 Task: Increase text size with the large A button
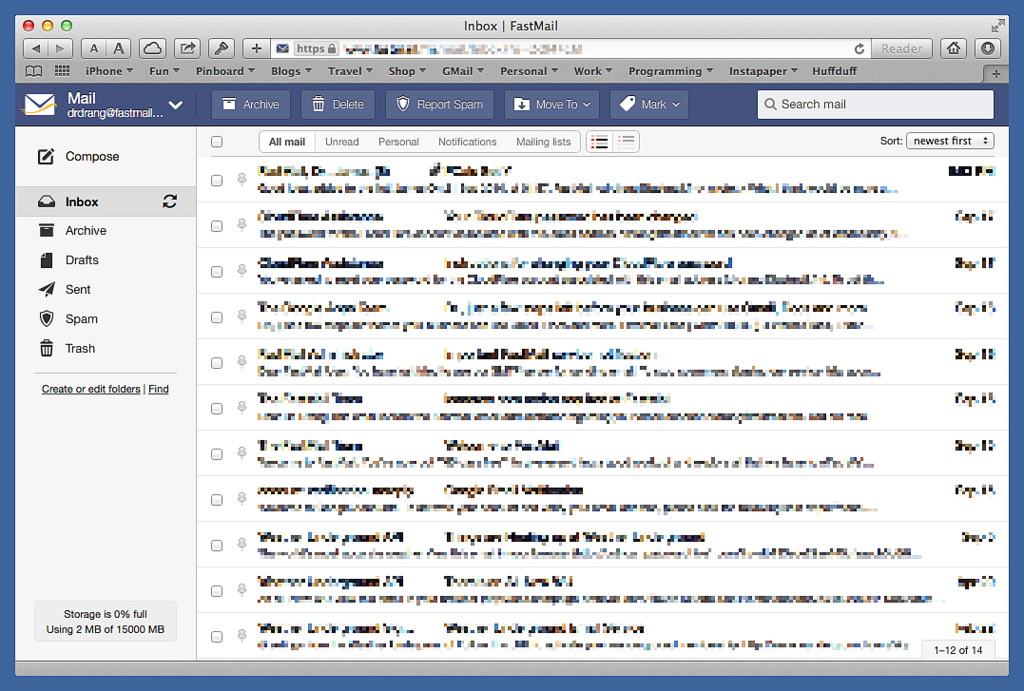118,48
